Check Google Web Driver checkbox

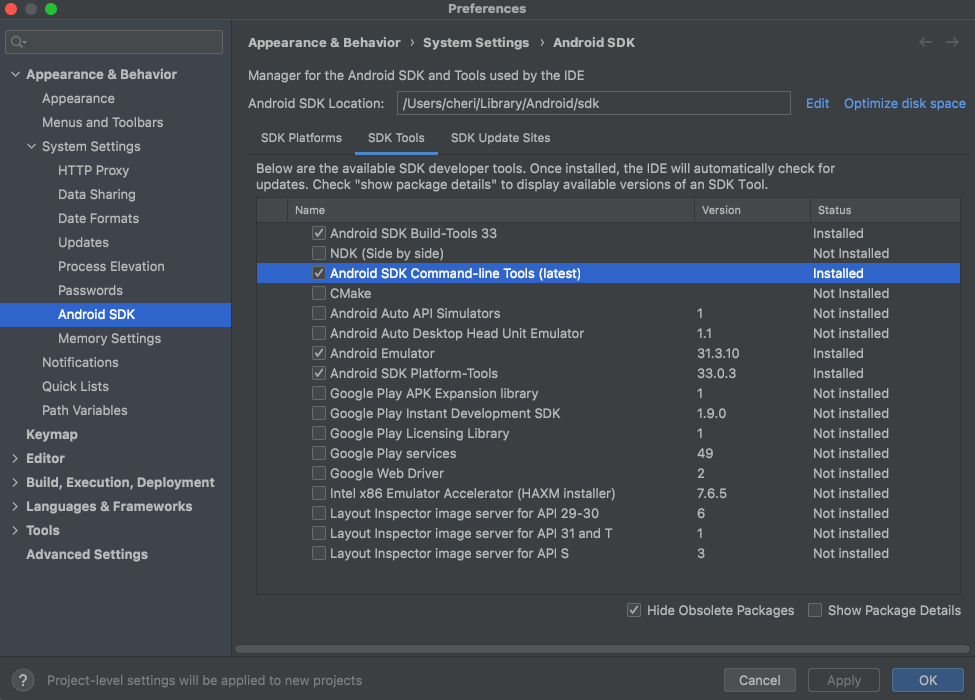click(x=319, y=473)
